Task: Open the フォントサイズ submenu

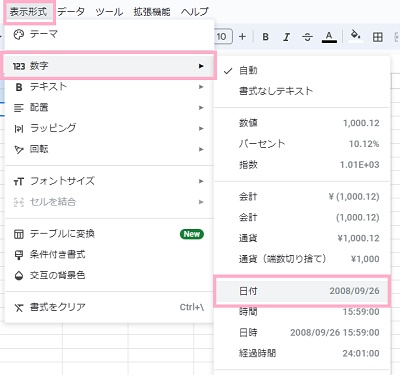Action: point(109,181)
